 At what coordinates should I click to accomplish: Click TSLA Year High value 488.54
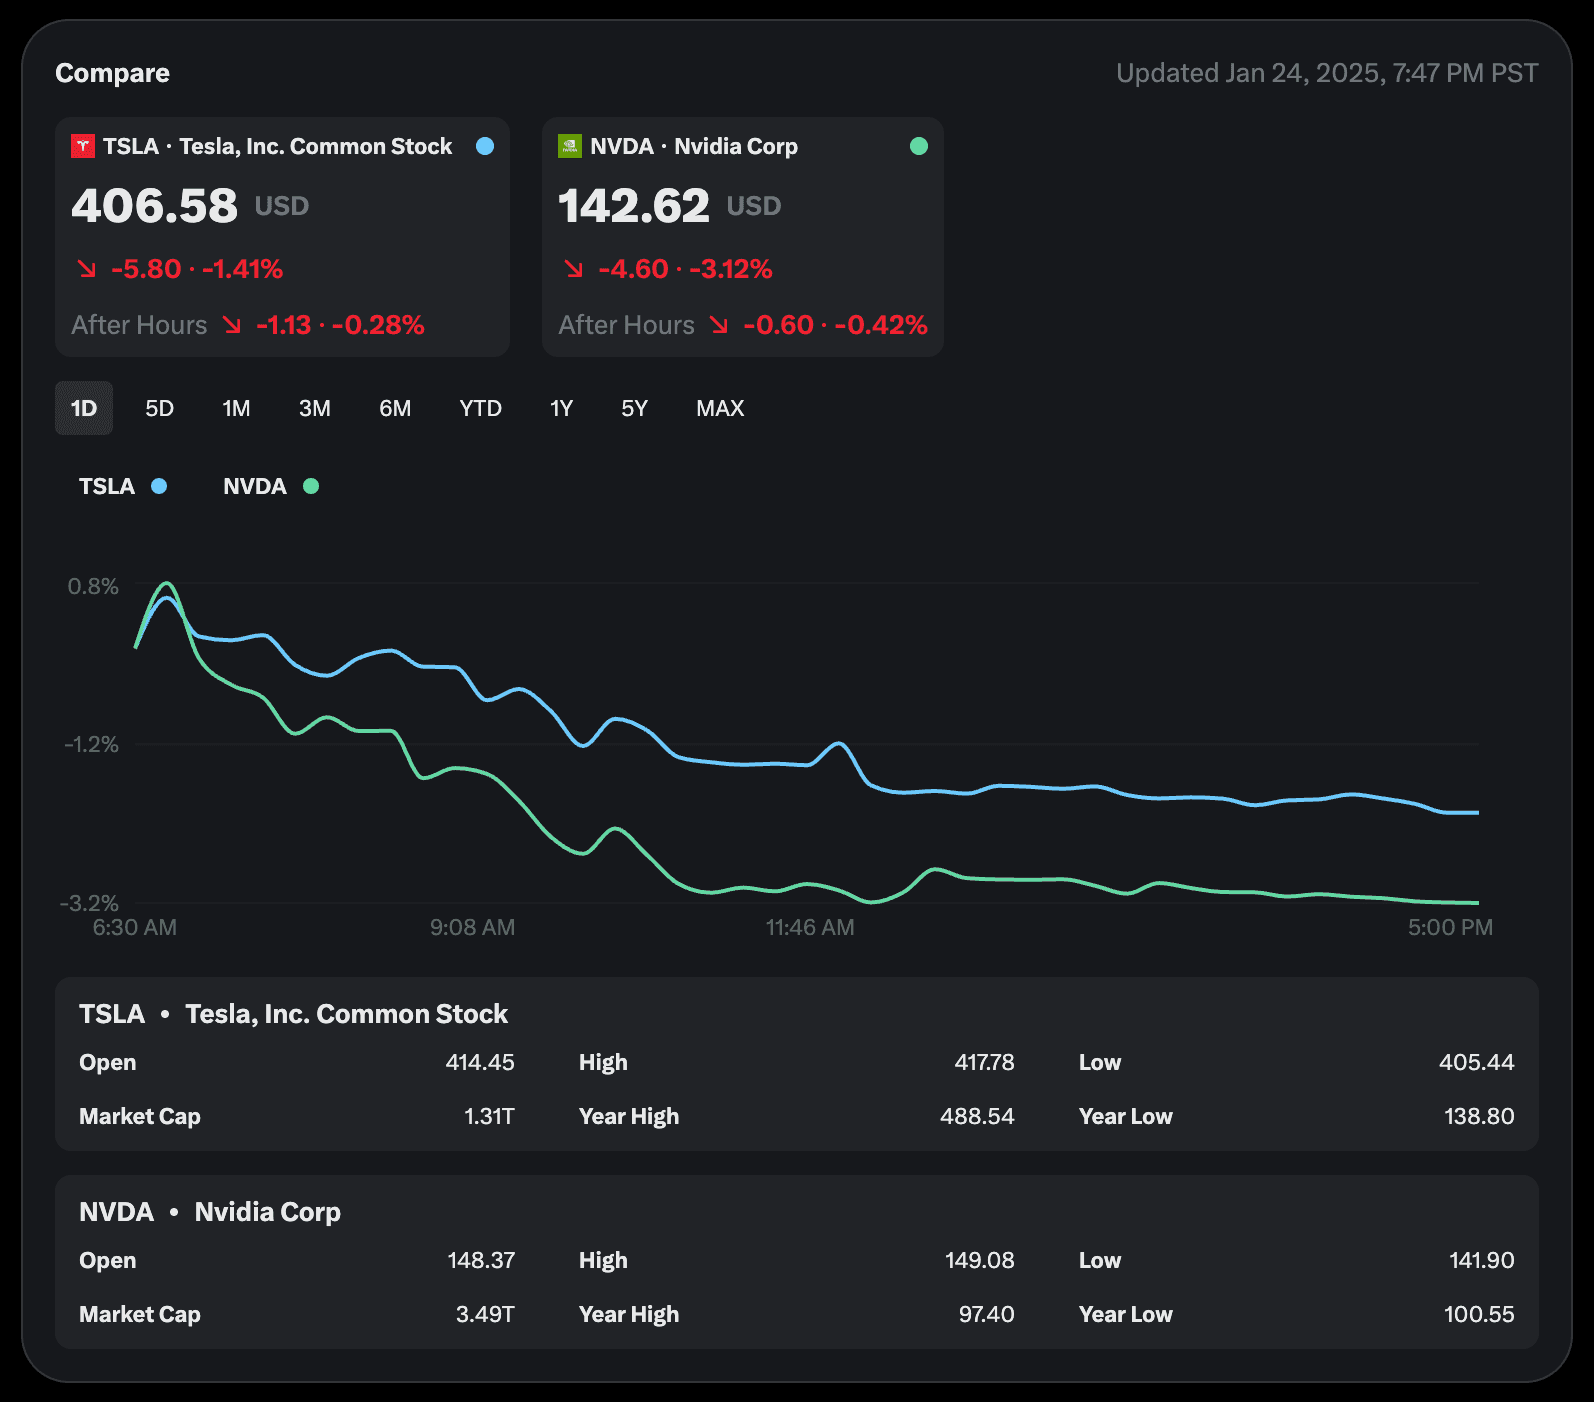click(977, 1116)
